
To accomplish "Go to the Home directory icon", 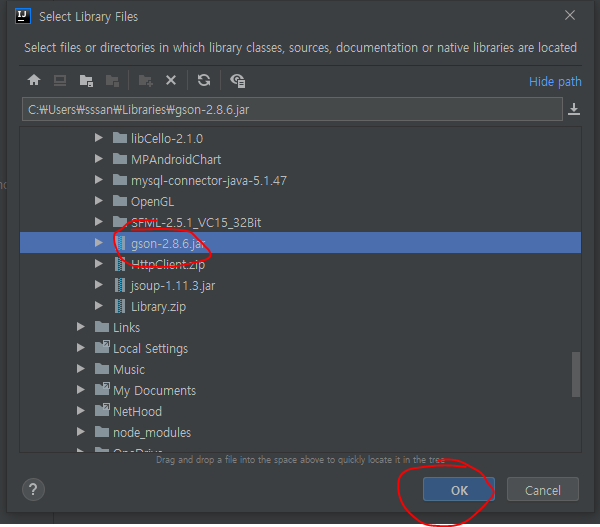I will point(34,80).
